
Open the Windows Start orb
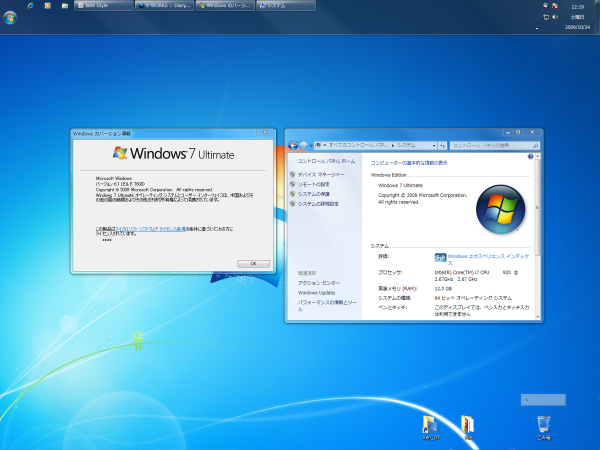pyautogui.click(x=10, y=18)
